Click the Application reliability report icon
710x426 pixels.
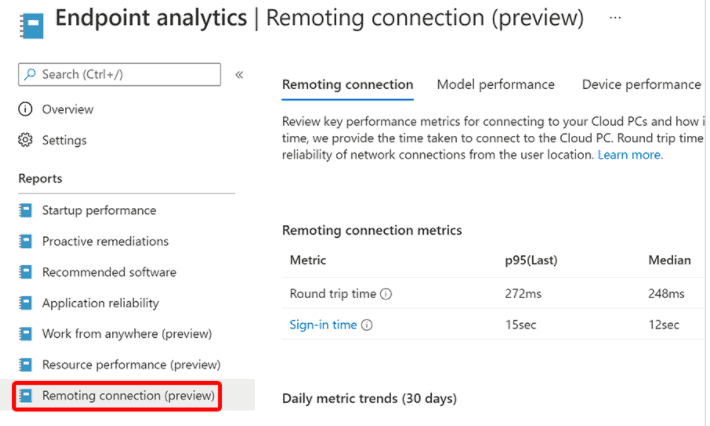pyautogui.click(x=25, y=302)
